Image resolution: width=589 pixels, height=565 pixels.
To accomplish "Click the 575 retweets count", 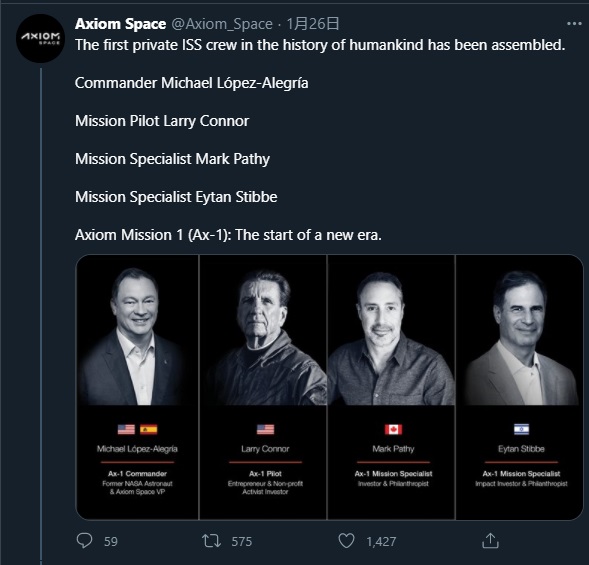I will 242,541.
